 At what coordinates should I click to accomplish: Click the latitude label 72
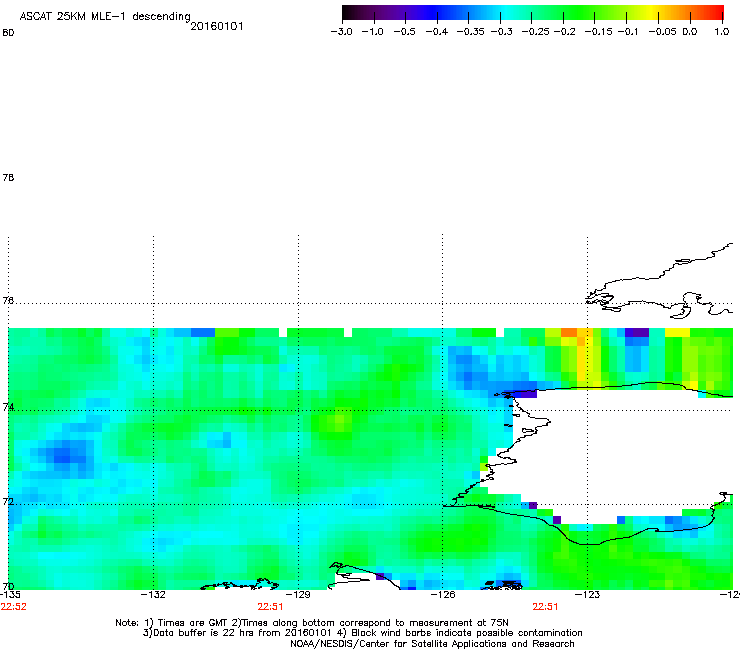[8, 501]
